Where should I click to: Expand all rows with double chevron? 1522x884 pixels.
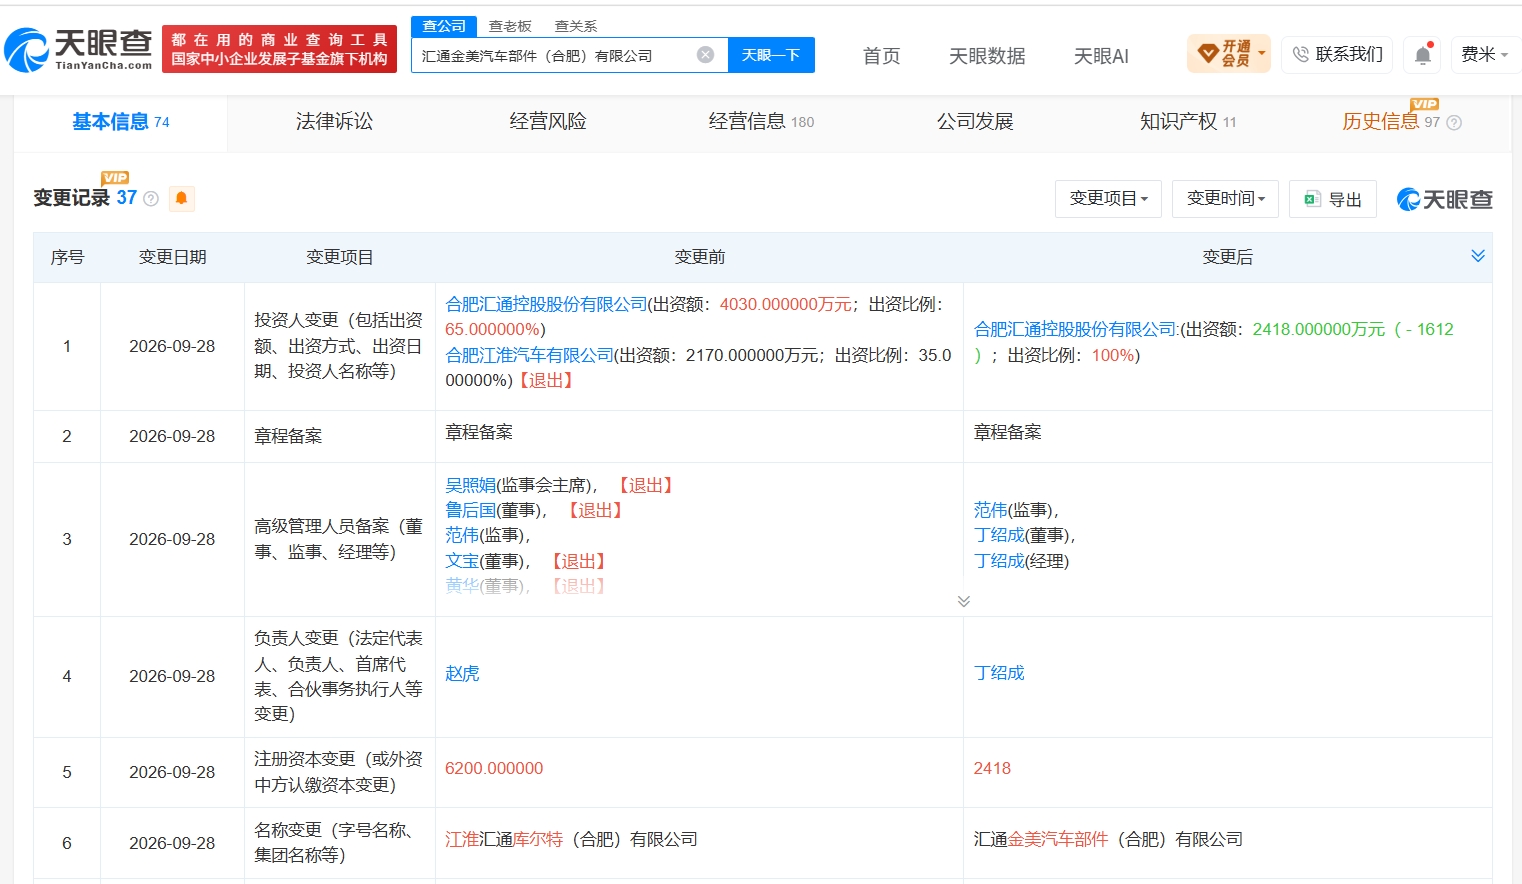pyautogui.click(x=1478, y=257)
